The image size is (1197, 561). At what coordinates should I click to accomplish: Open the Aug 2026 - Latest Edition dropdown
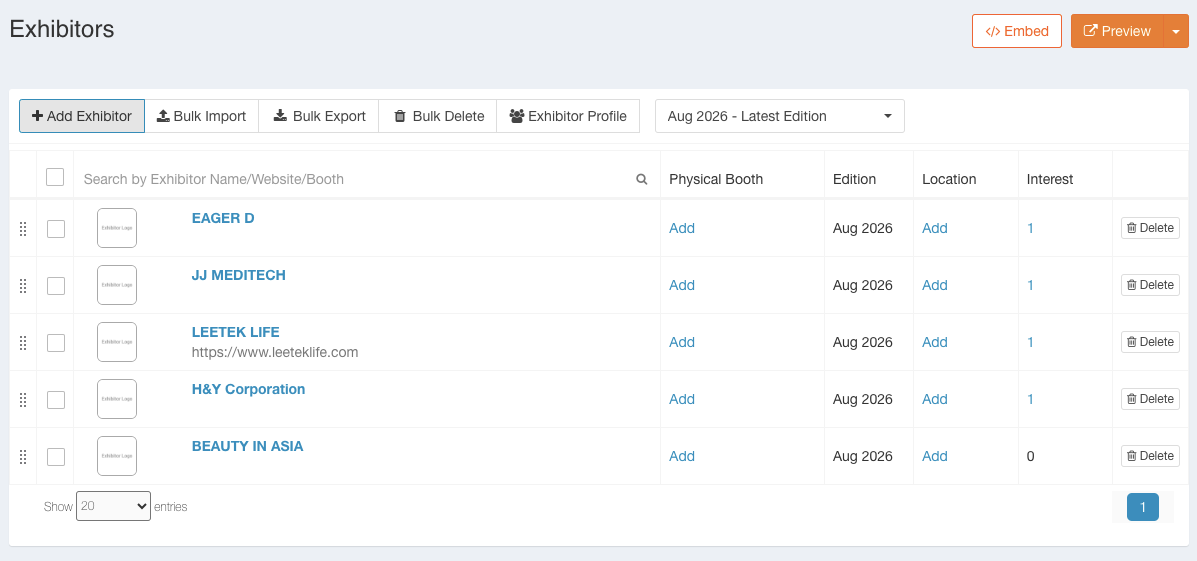(x=779, y=116)
